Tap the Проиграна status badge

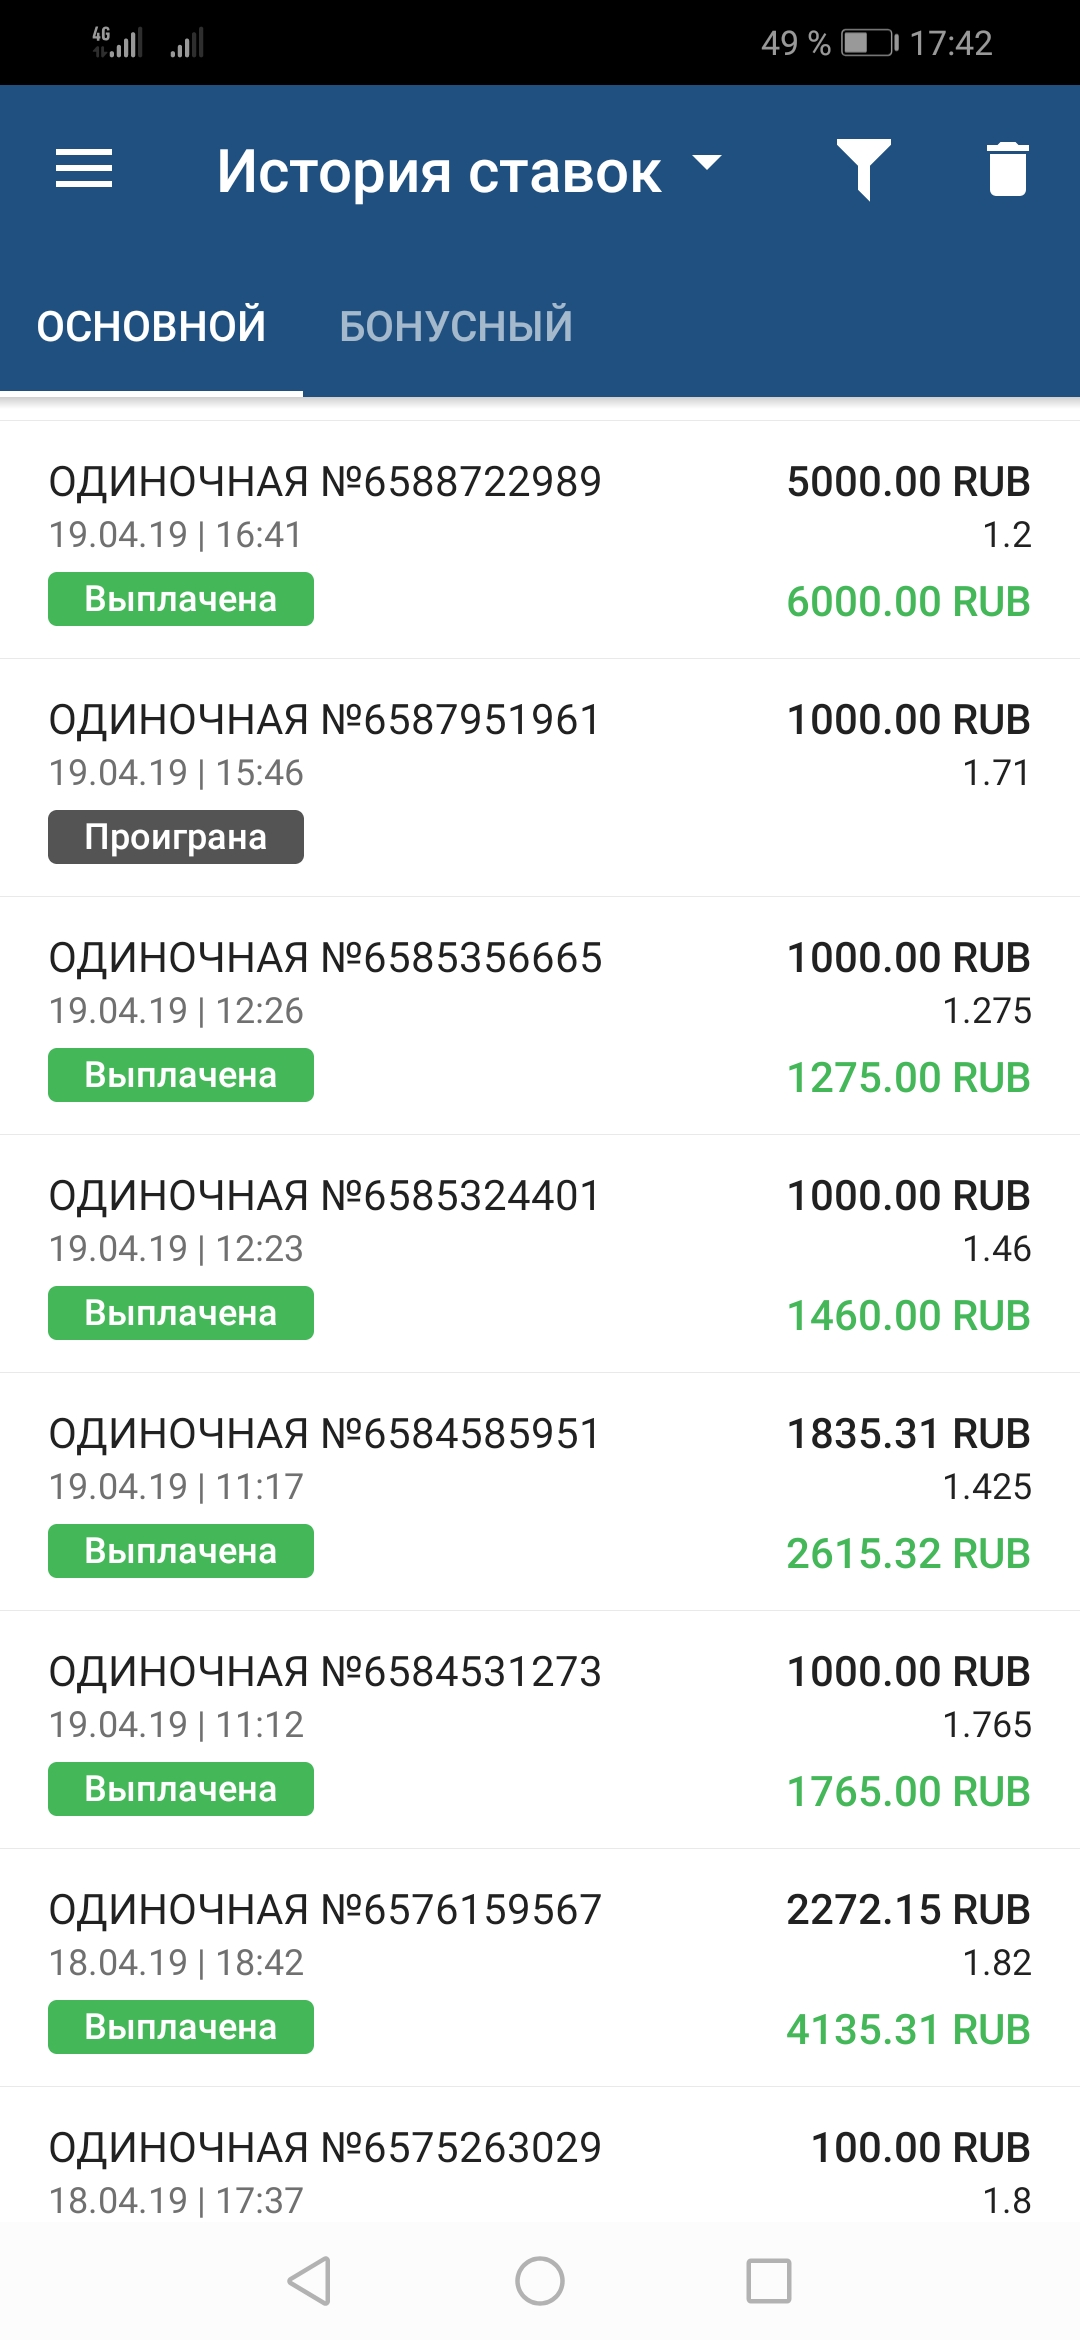(176, 837)
